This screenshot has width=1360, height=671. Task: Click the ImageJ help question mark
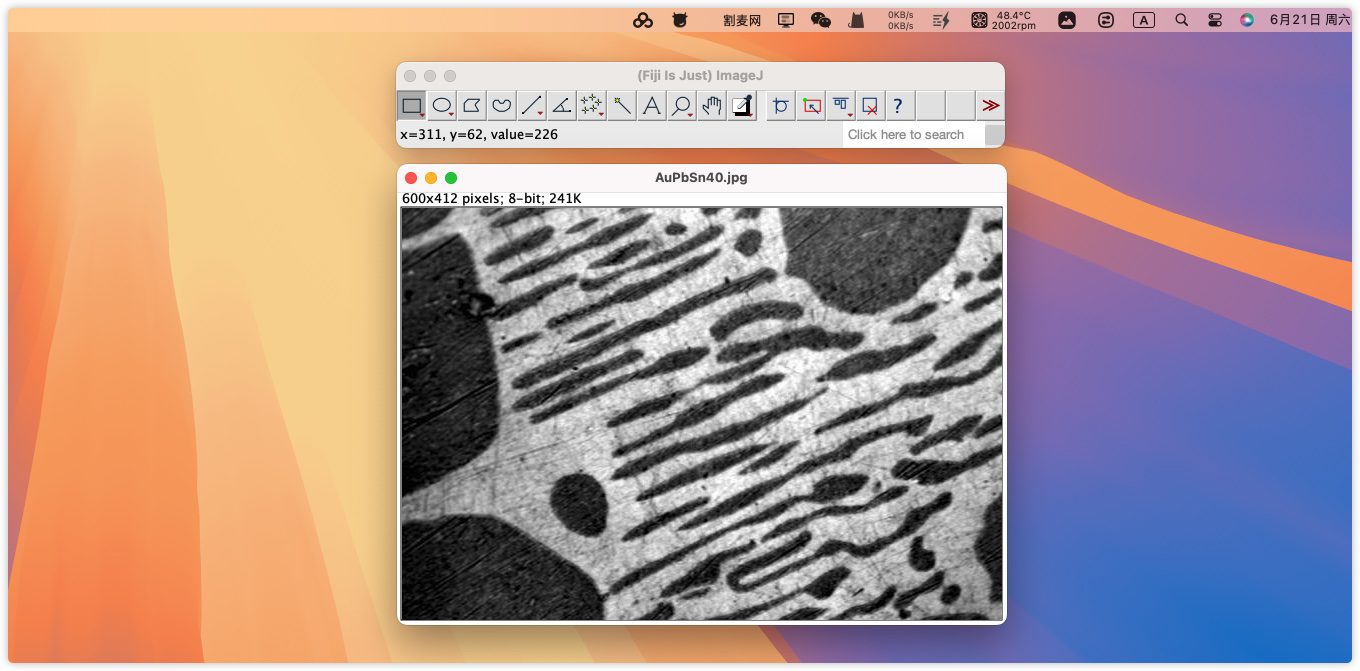point(898,105)
